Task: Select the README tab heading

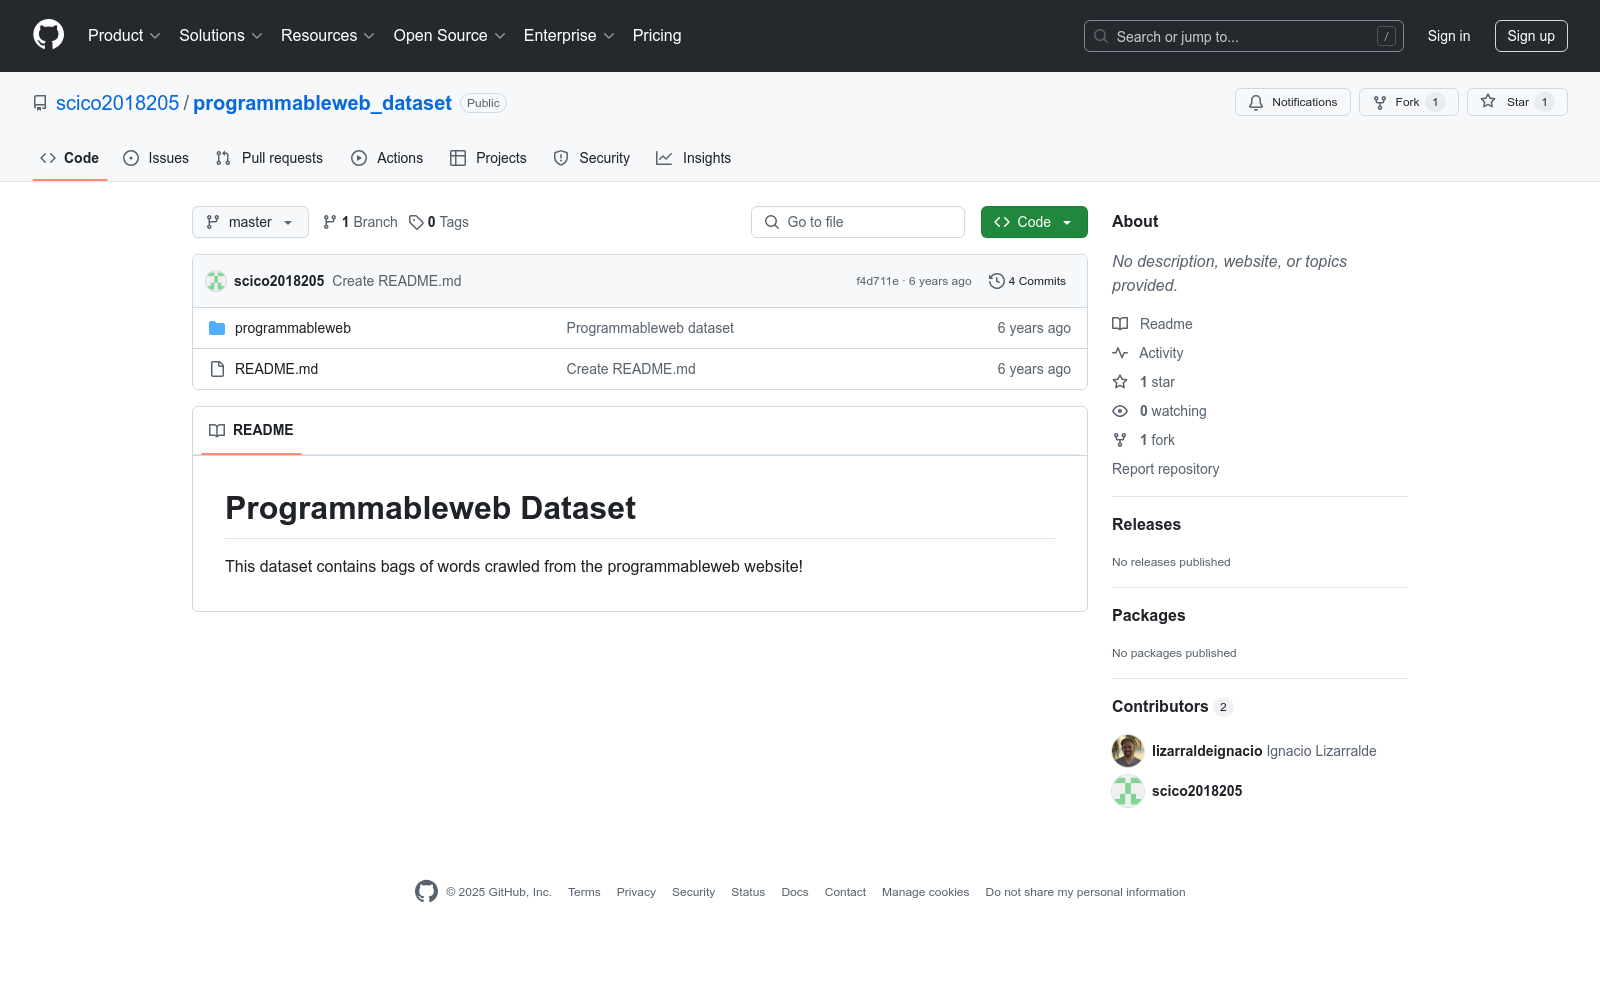Action: [251, 430]
